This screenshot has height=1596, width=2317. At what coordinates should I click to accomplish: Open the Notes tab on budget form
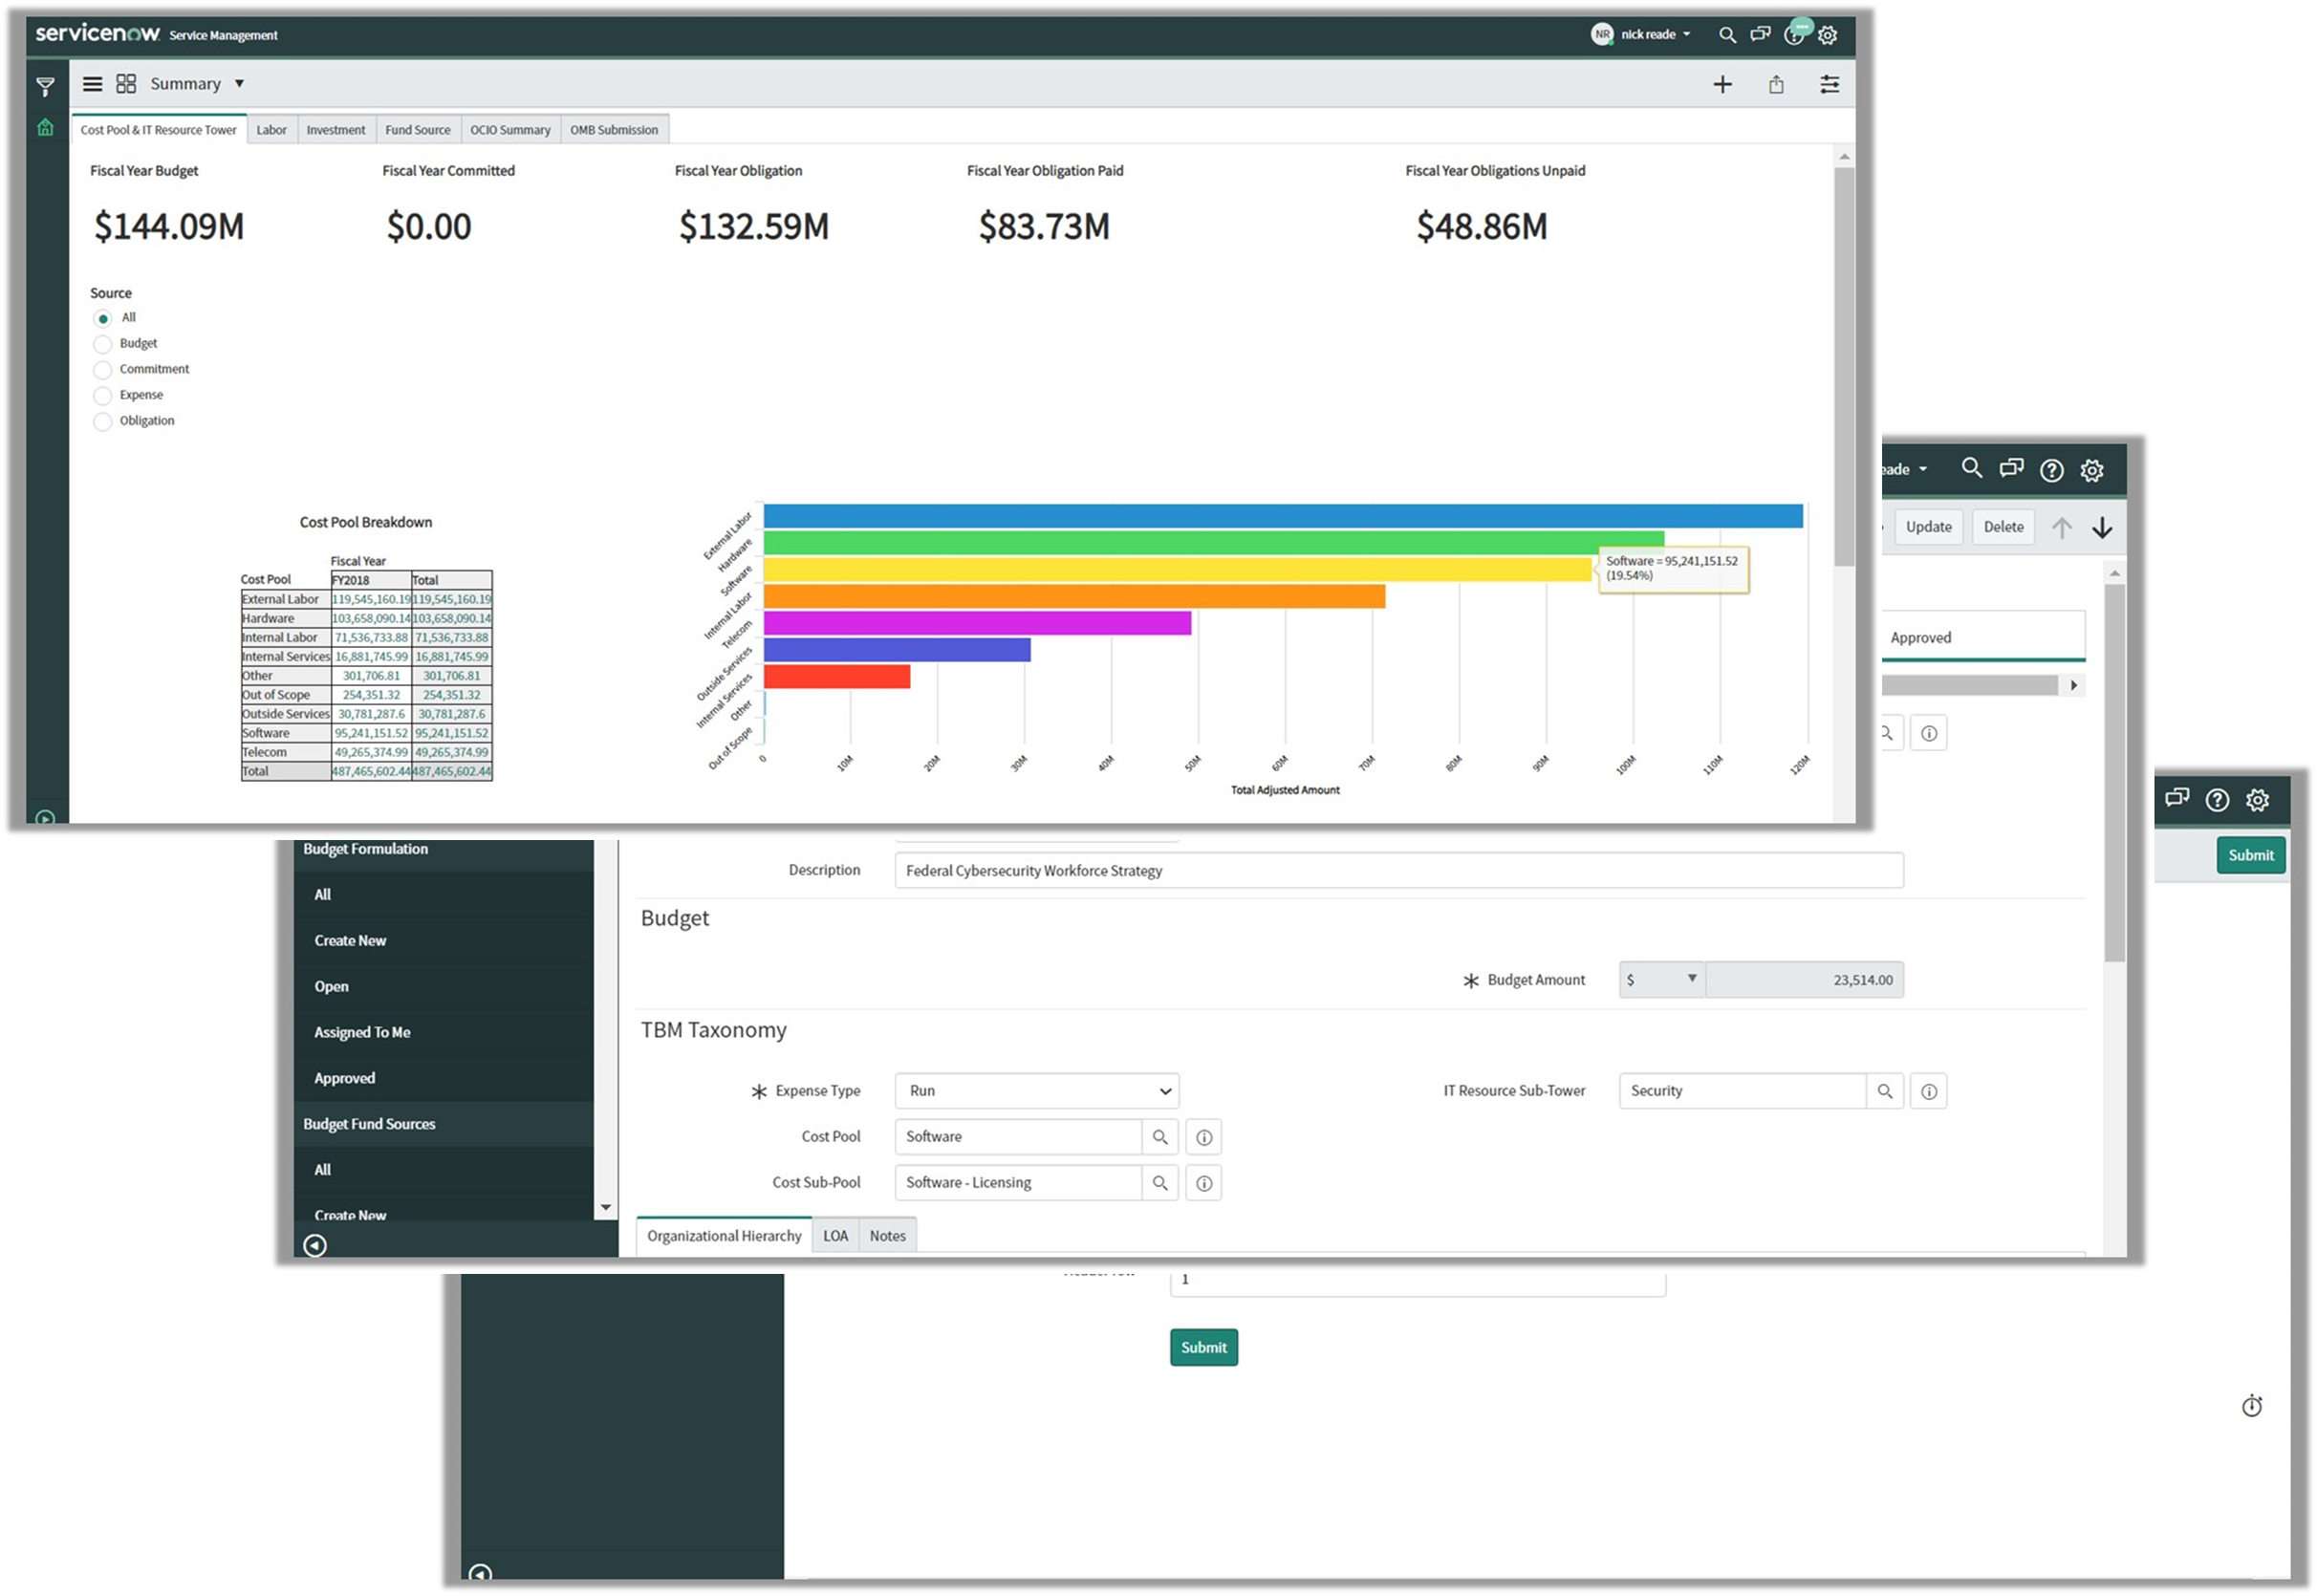click(888, 1238)
